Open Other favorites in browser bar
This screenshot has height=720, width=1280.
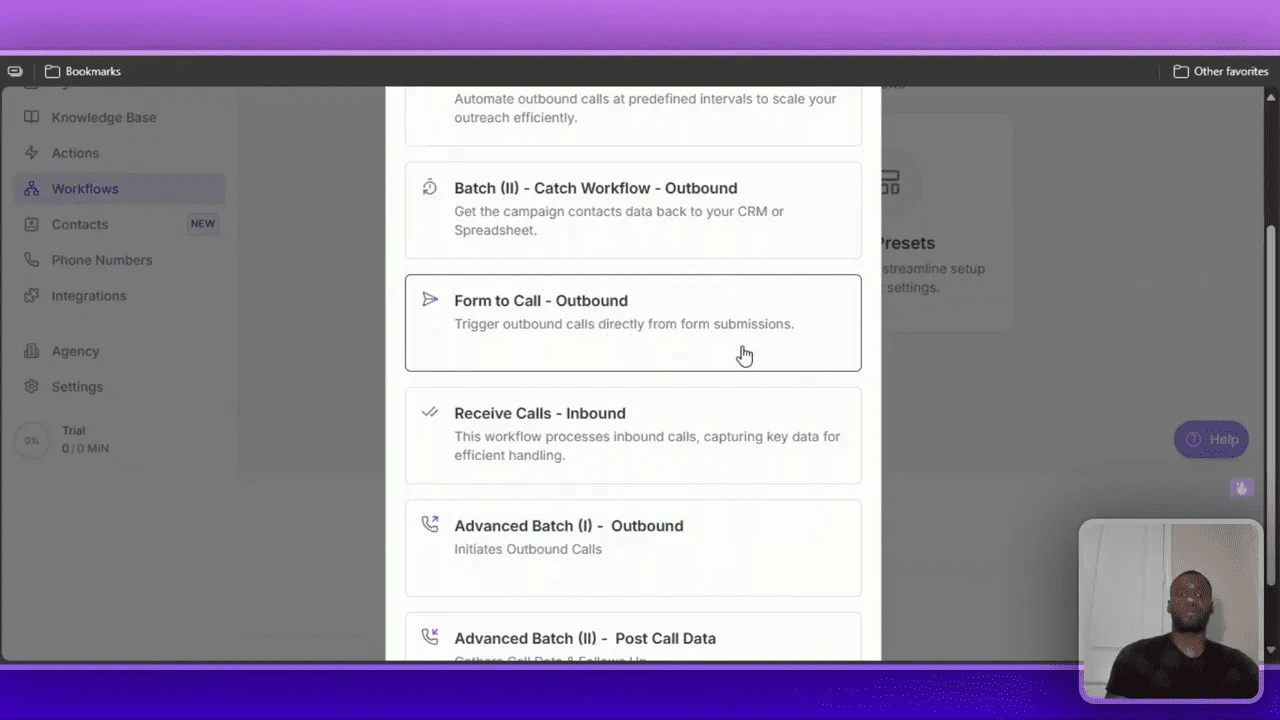1221,71
